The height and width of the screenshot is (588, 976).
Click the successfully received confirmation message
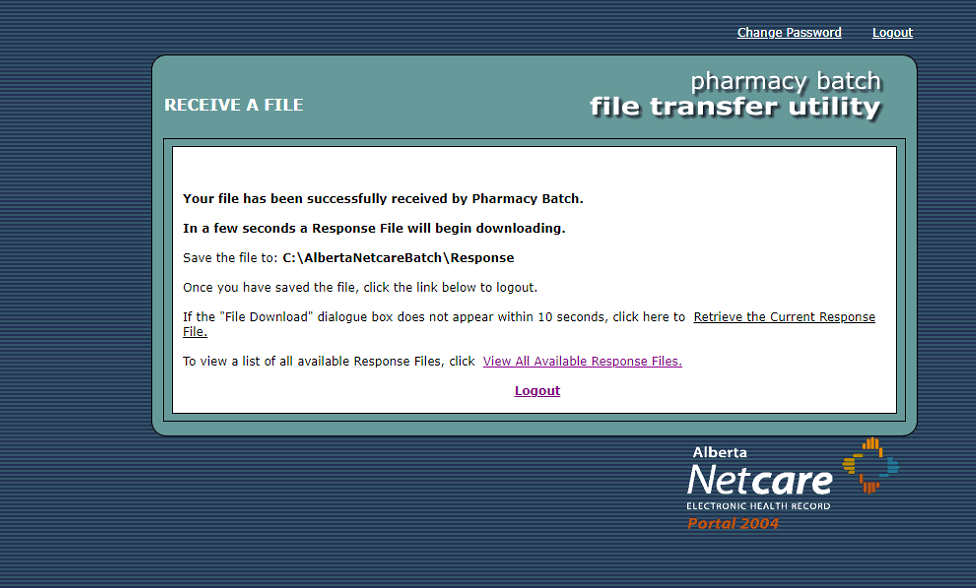tap(383, 199)
